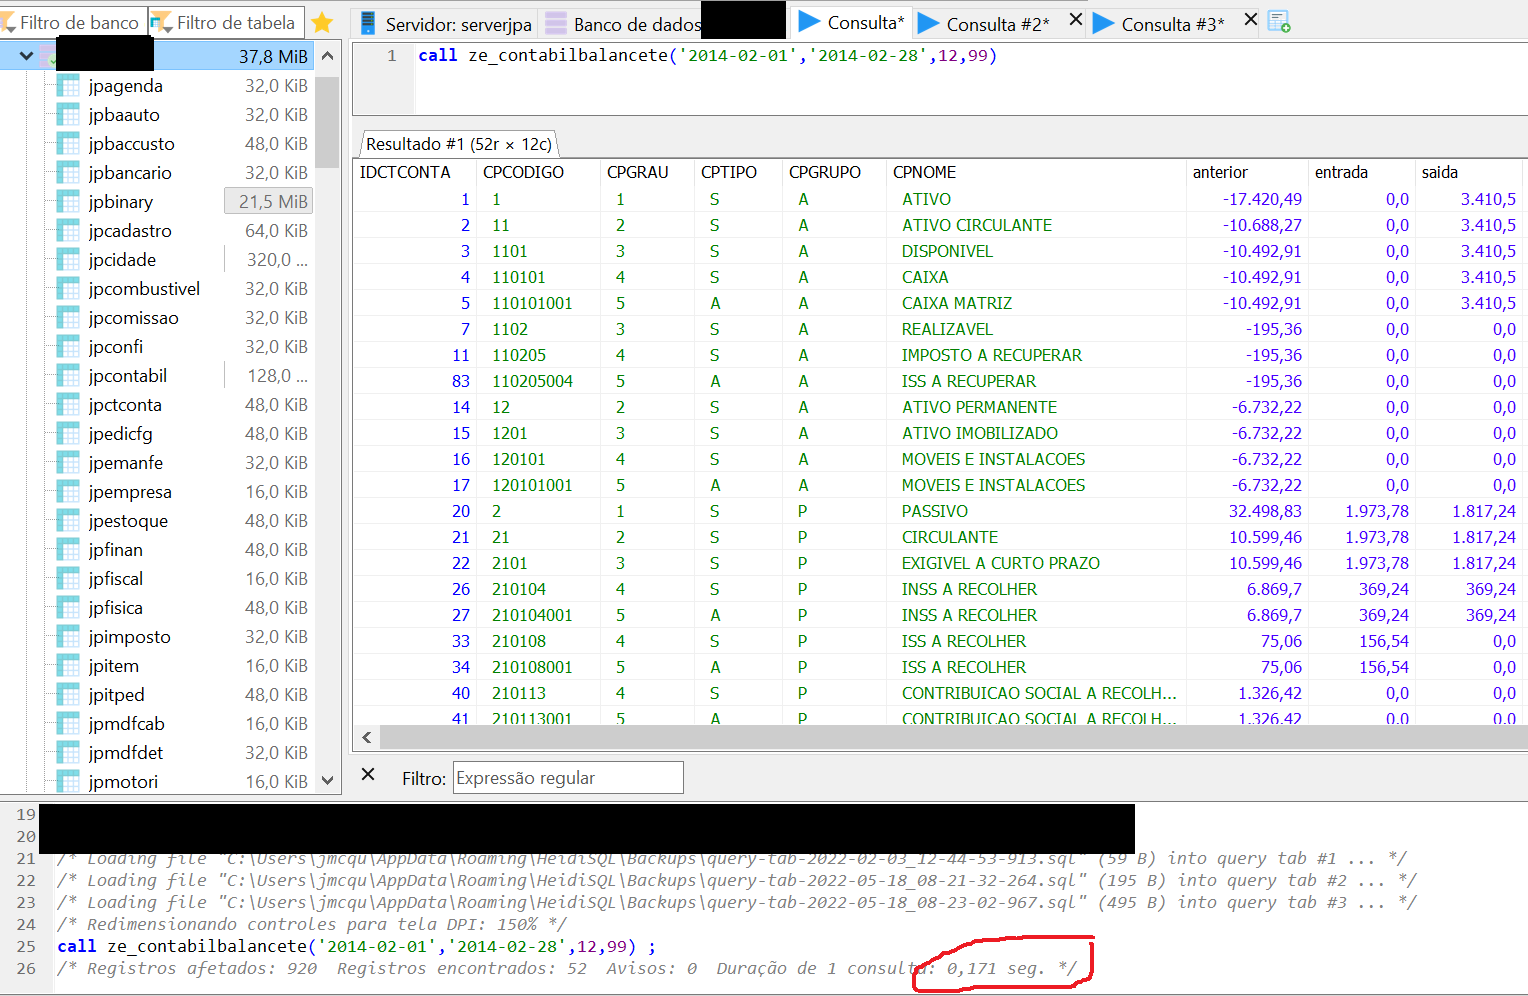
Task: Collapse the selected database tree node
Action: 26,57
